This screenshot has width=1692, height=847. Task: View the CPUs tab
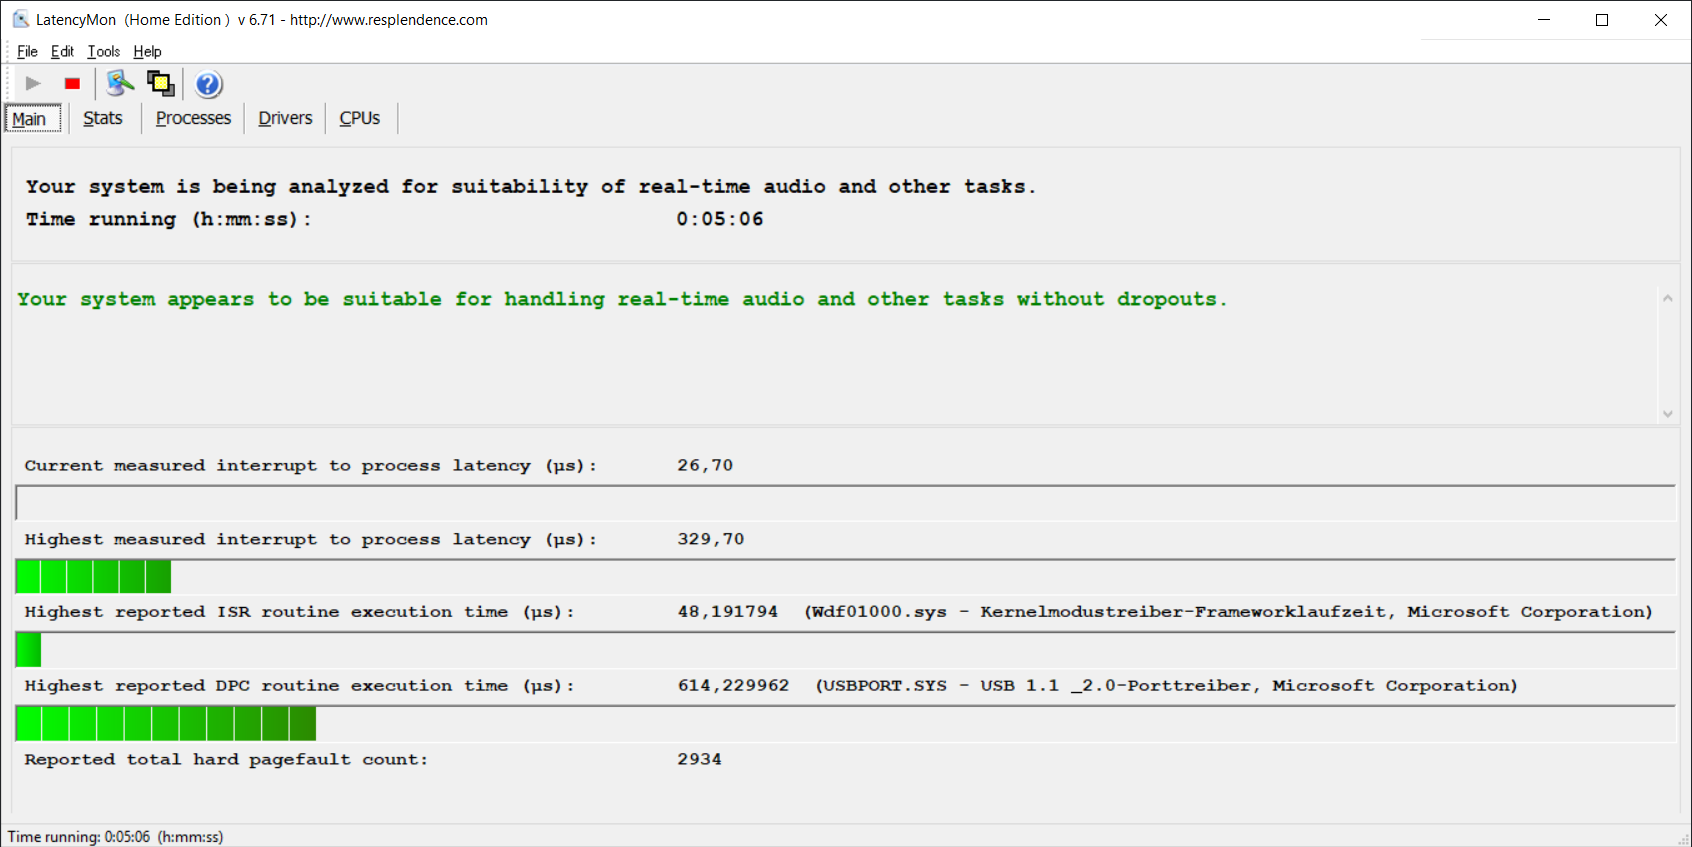coord(359,118)
